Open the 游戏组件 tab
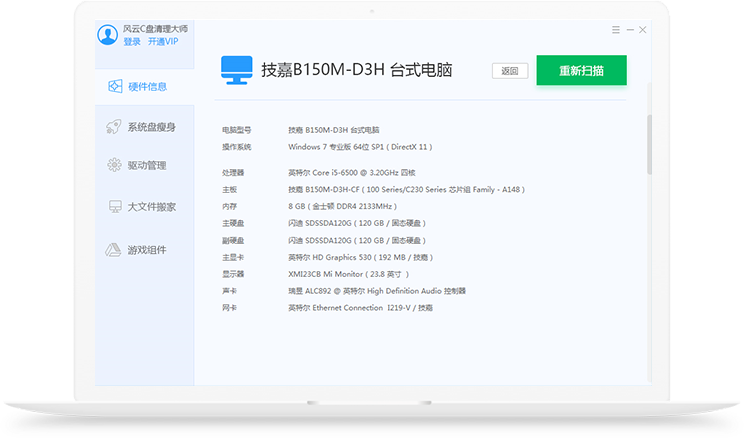 click(x=147, y=250)
